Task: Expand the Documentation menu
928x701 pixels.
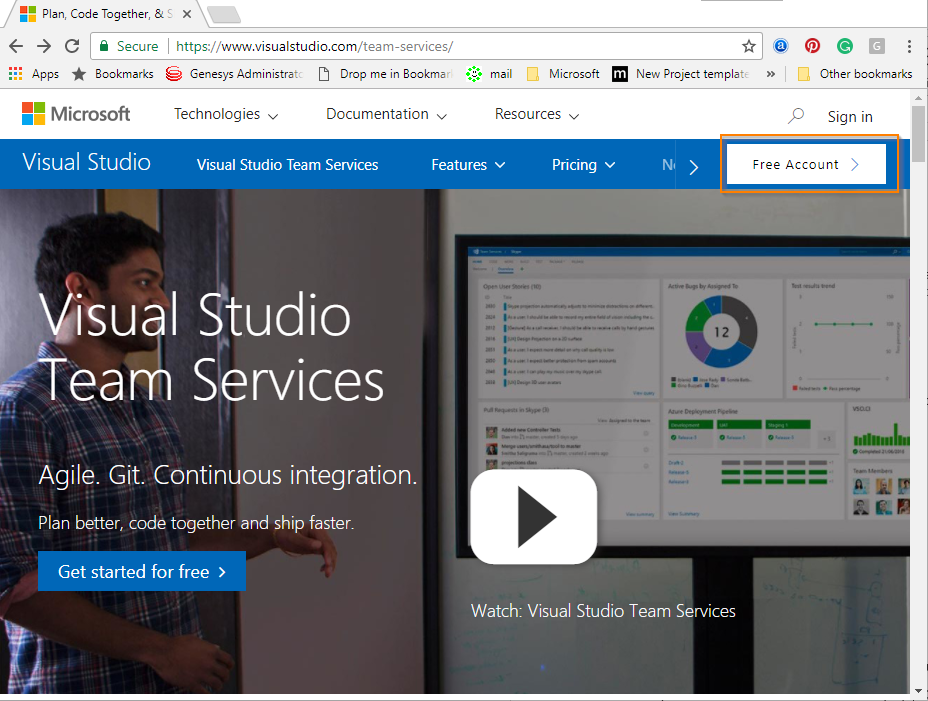Action: tap(386, 114)
